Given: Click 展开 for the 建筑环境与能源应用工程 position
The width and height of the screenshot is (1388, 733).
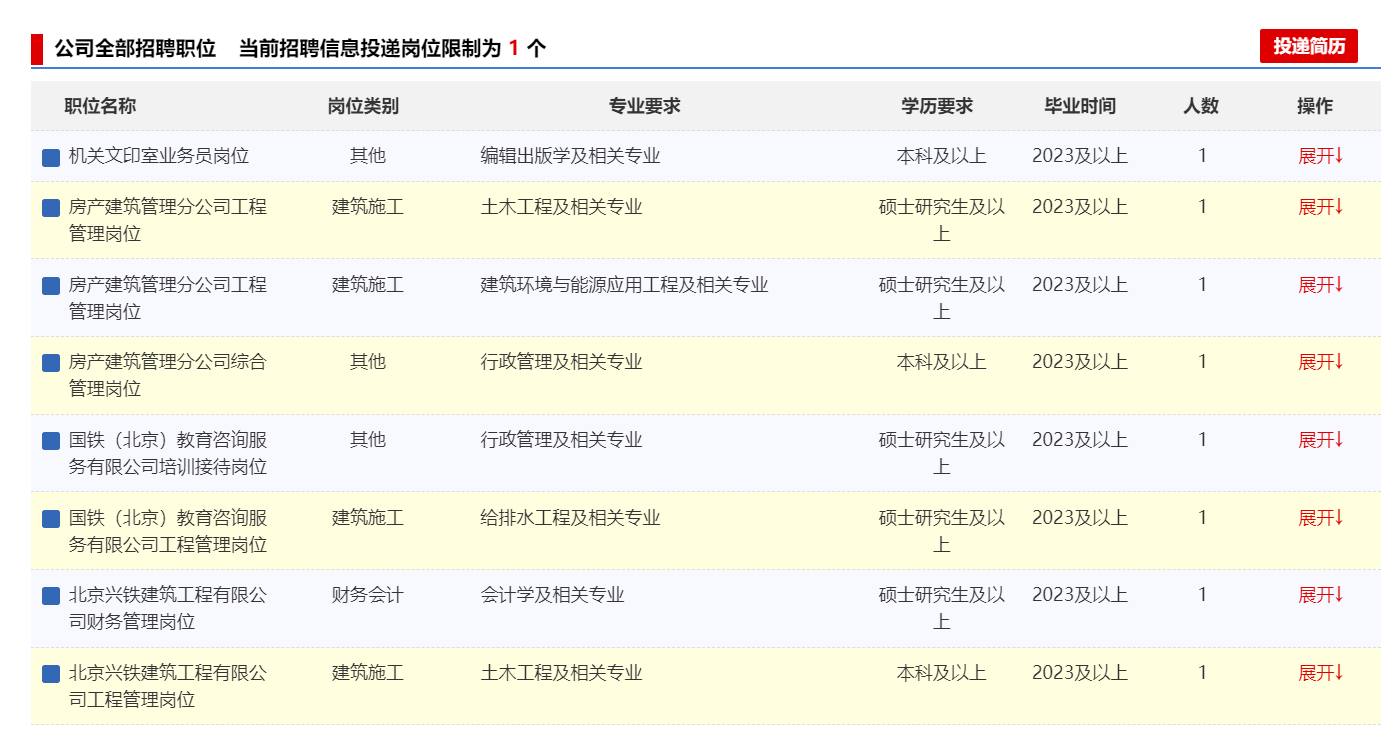Looking at the screenshot, I should tap(1320, 285).
